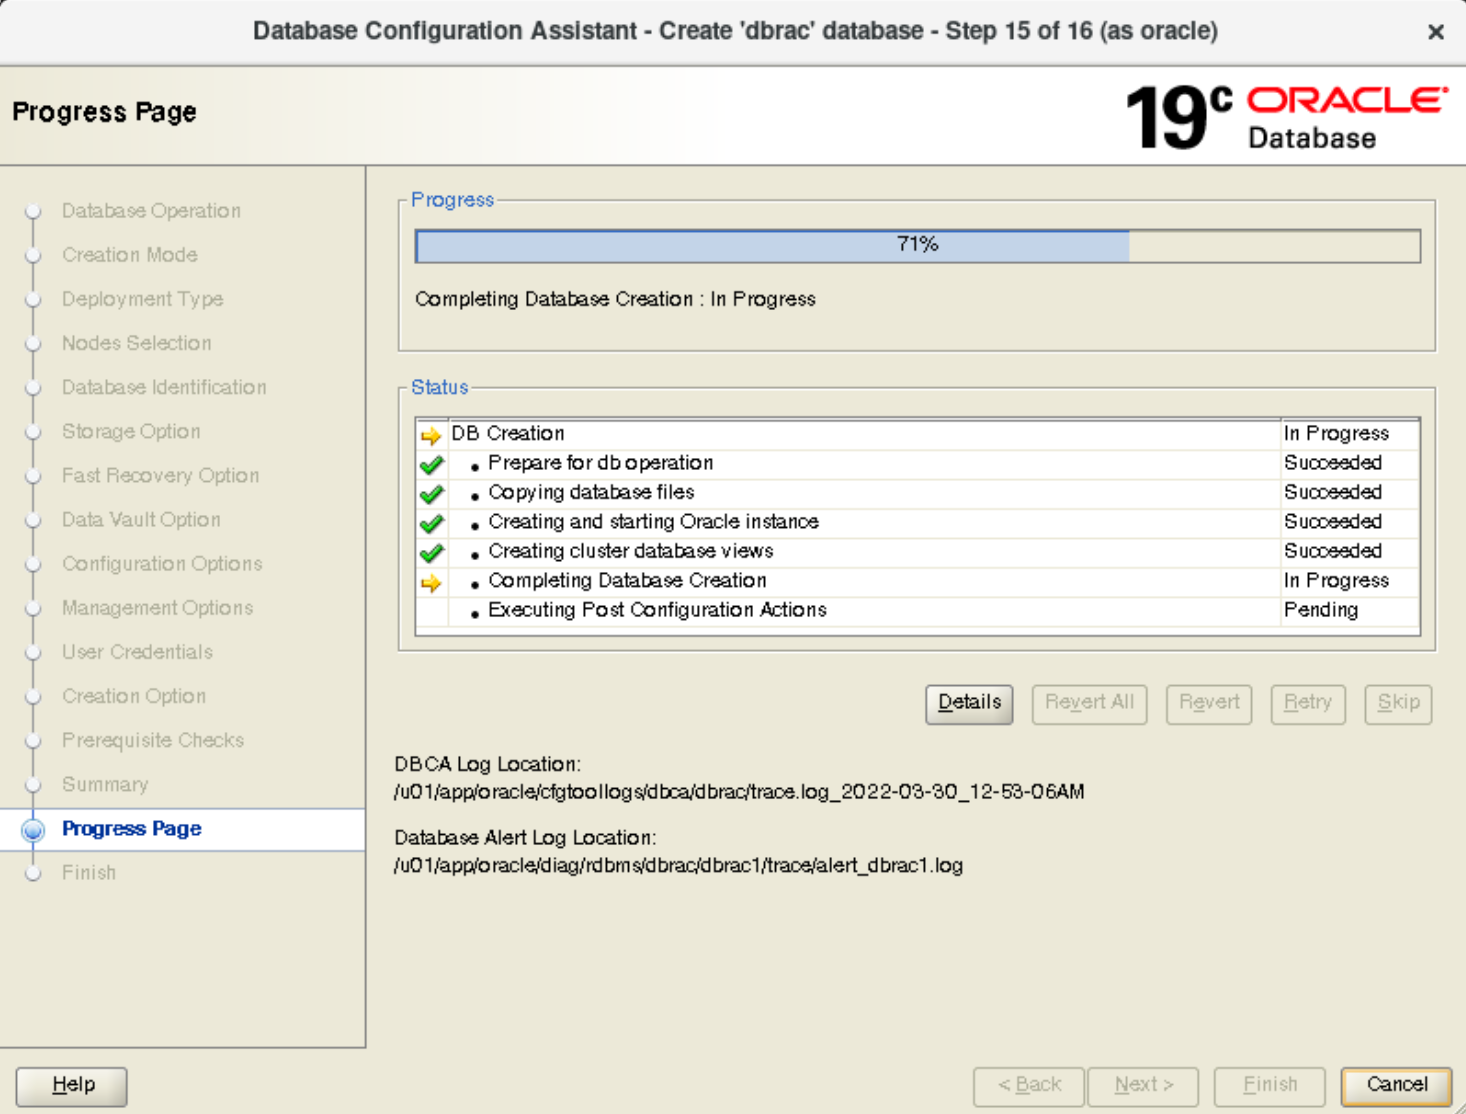The image size is (1466, 1114).
Task: Select Creation Option step
Action: 134,696
